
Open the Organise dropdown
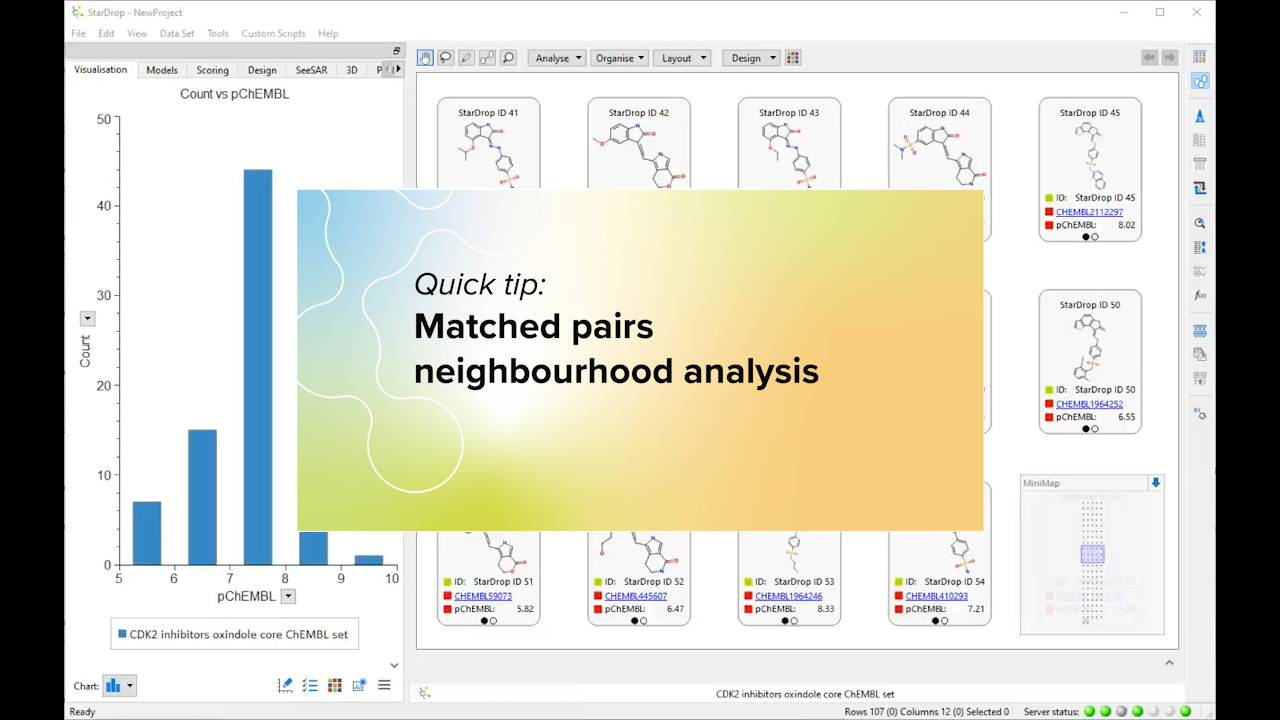[620, 58]
